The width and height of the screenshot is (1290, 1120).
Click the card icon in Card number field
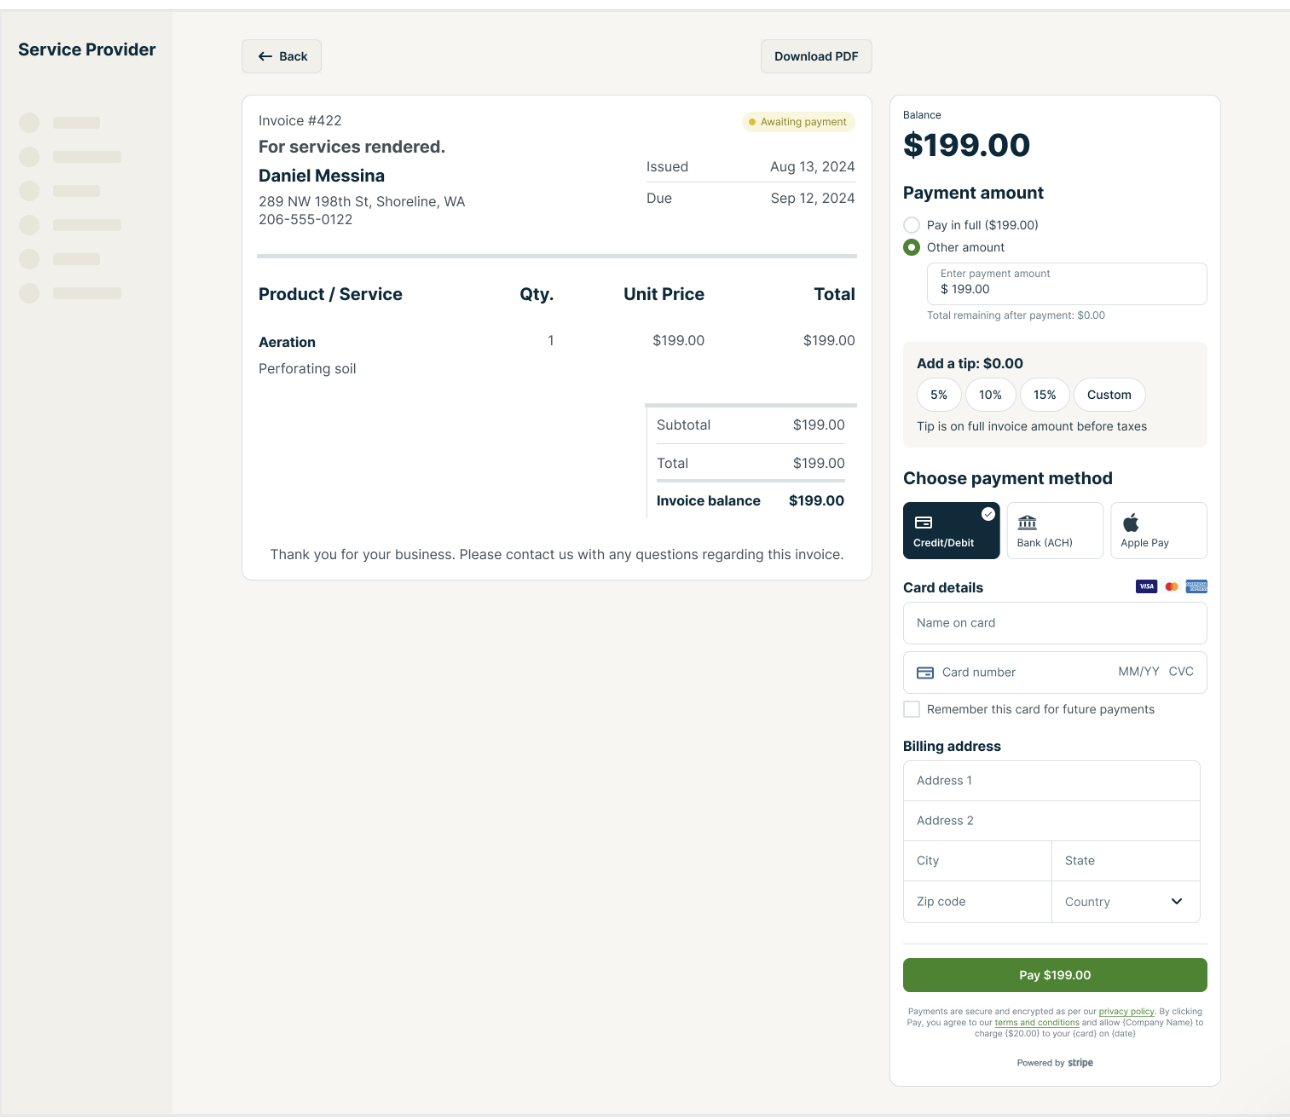point(925,673)
